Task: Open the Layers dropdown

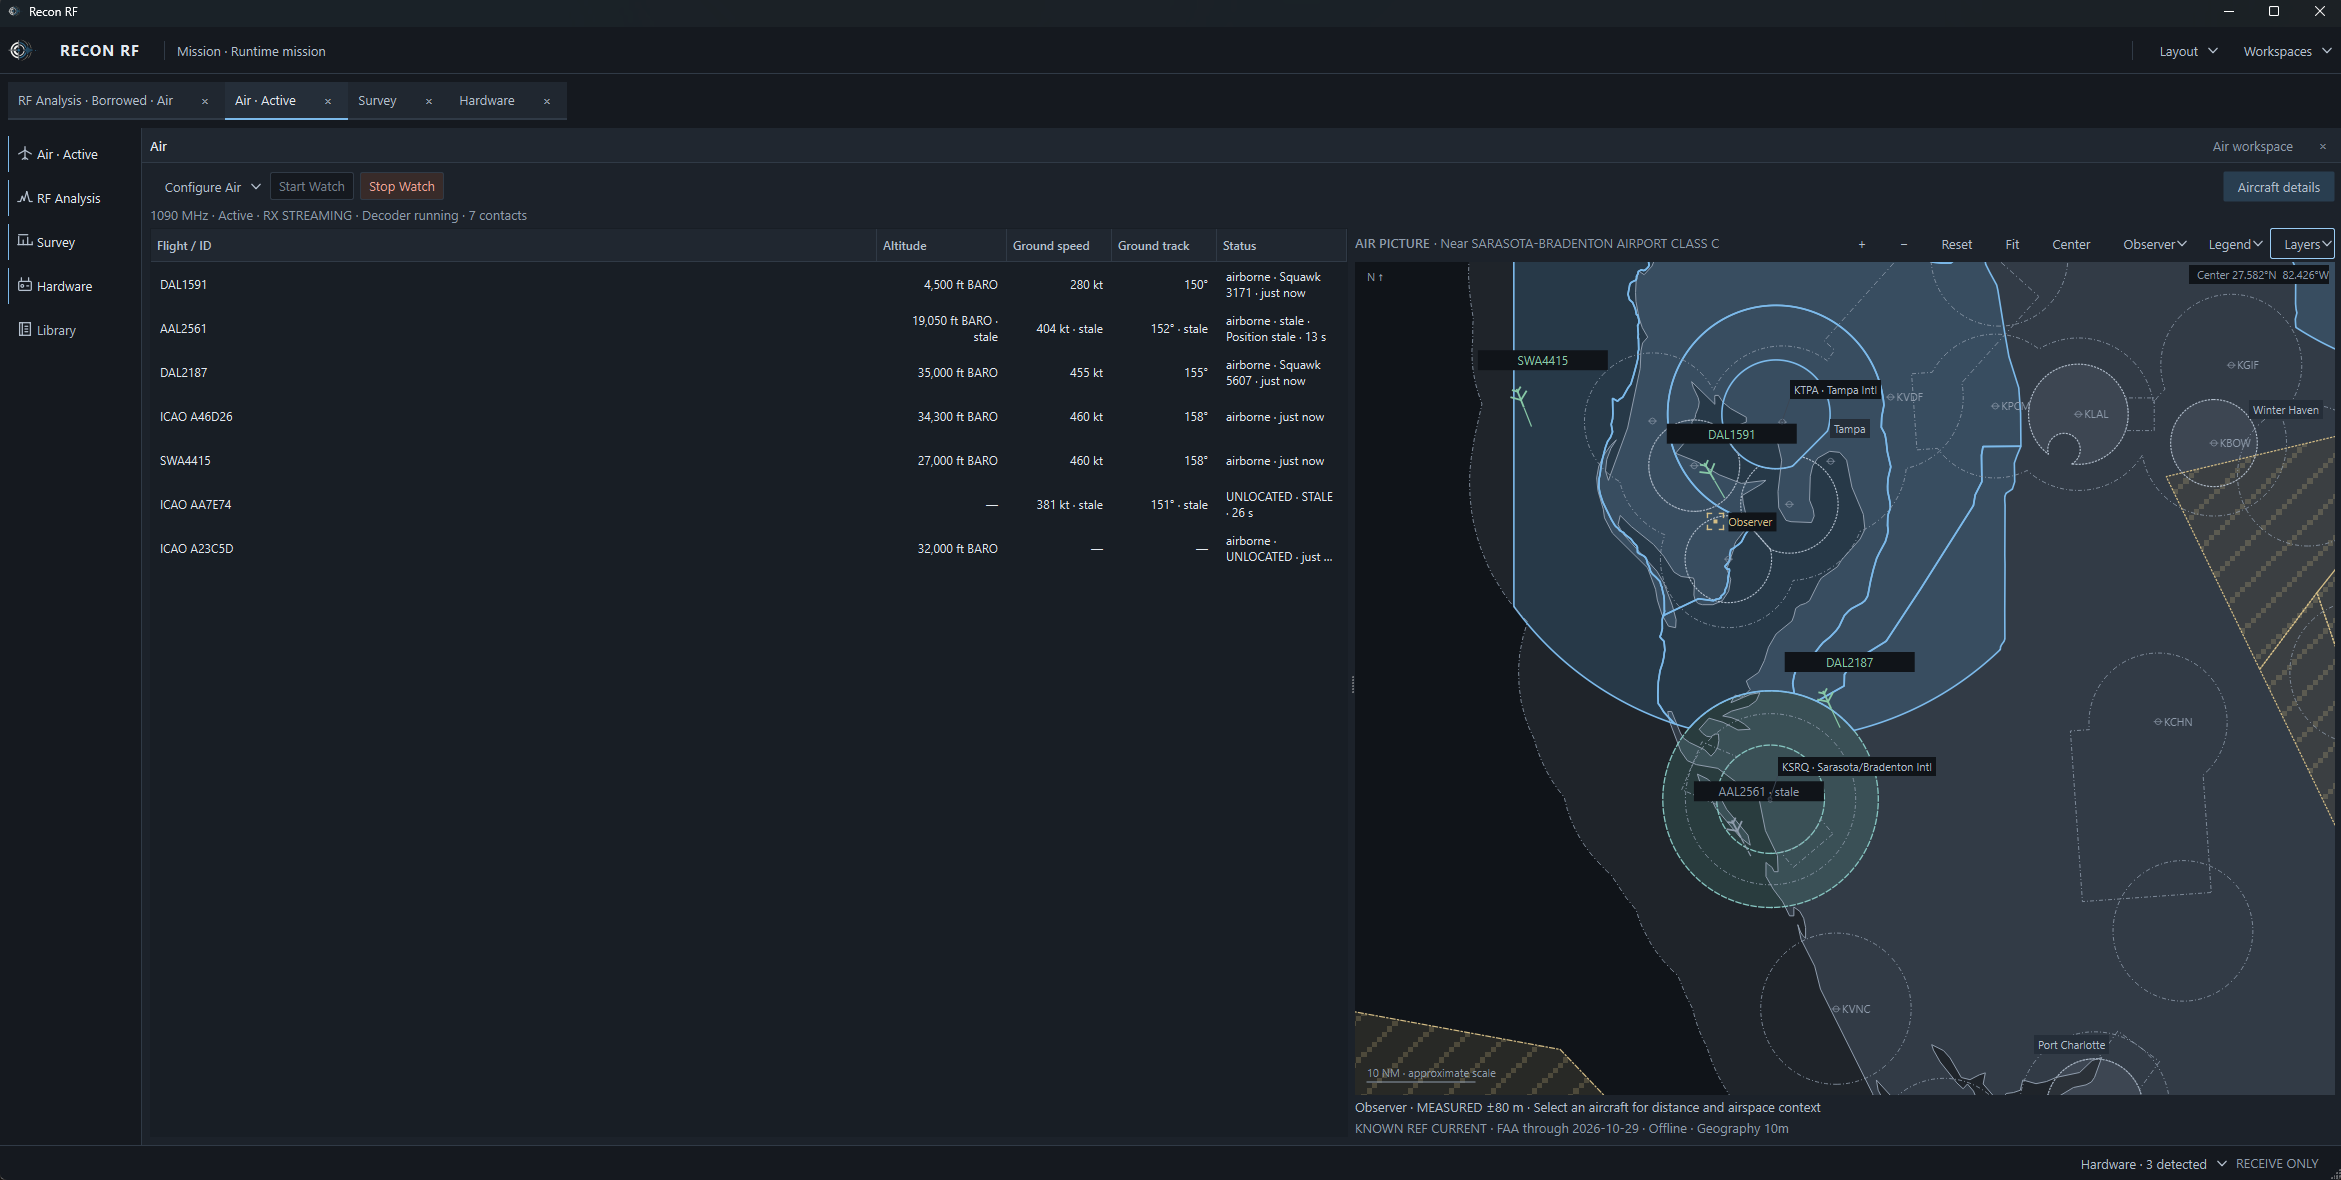Action: (2303, 244)
